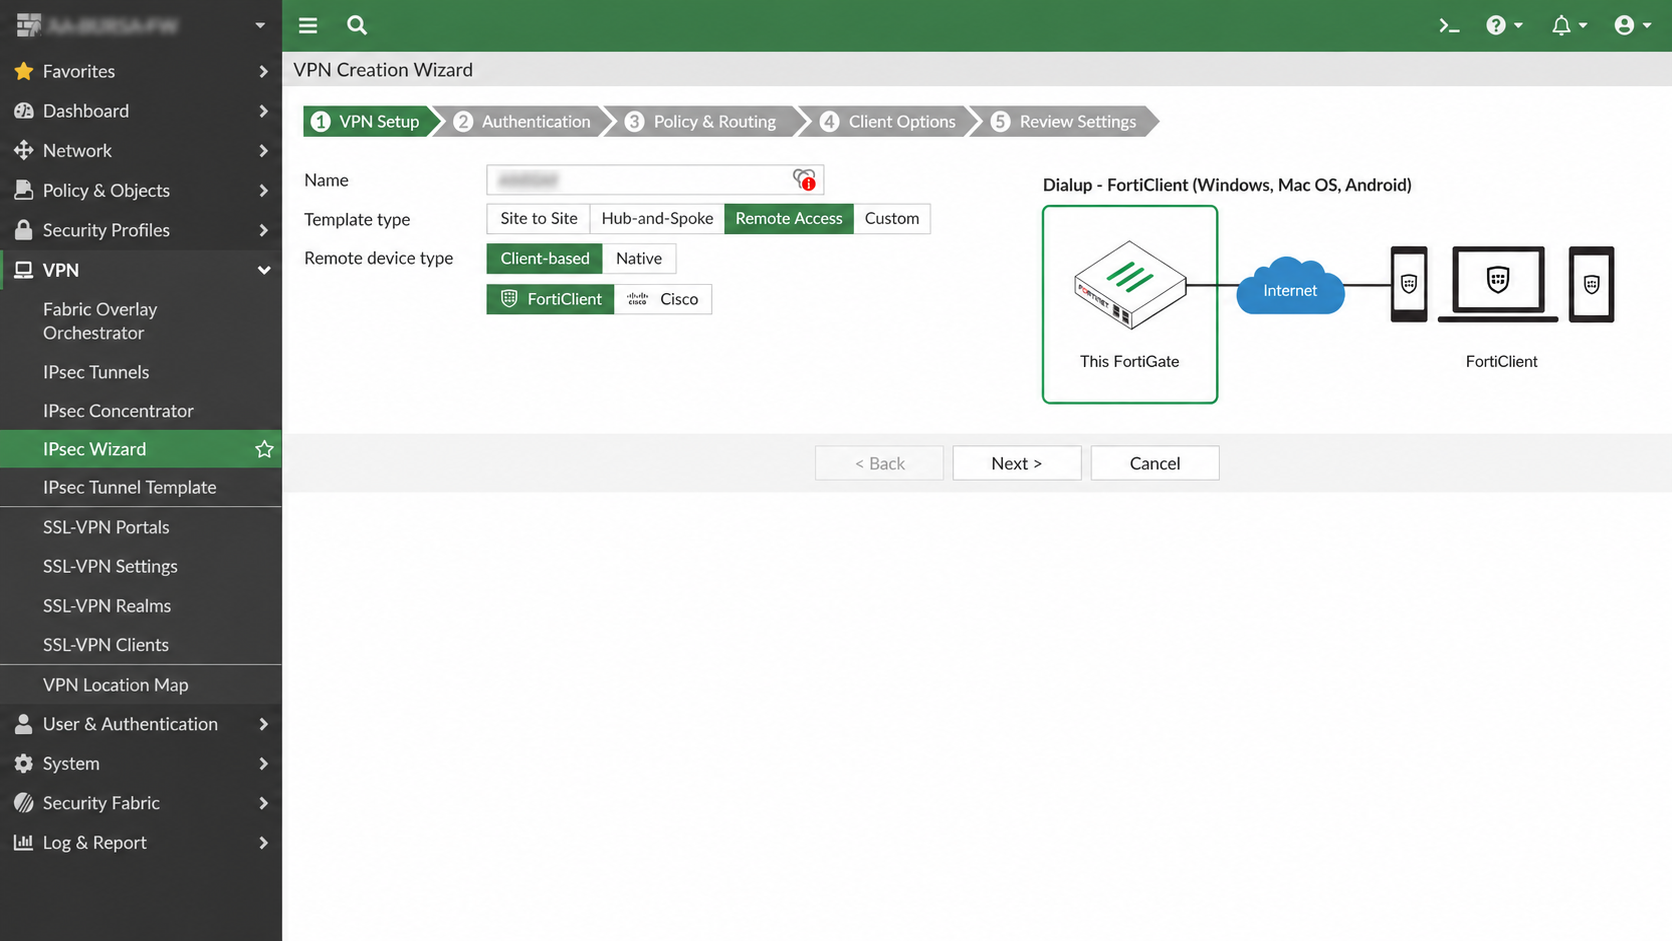Screen dimensions: 1672x941
Task: Click the Next button
Action: pyautogui.click(x=1017, y=463)
